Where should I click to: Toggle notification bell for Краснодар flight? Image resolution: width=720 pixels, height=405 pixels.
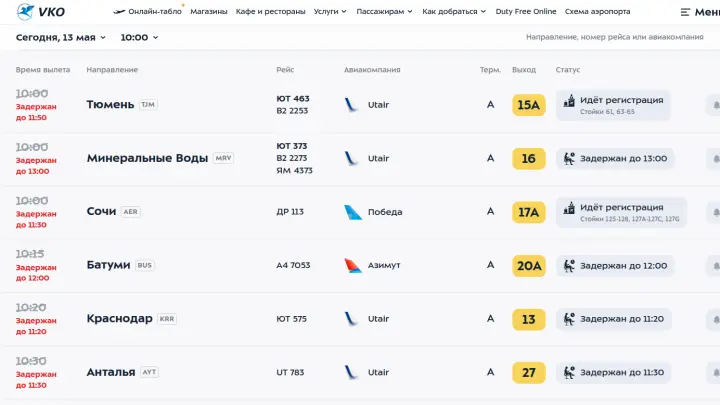(x=715, y=319)
